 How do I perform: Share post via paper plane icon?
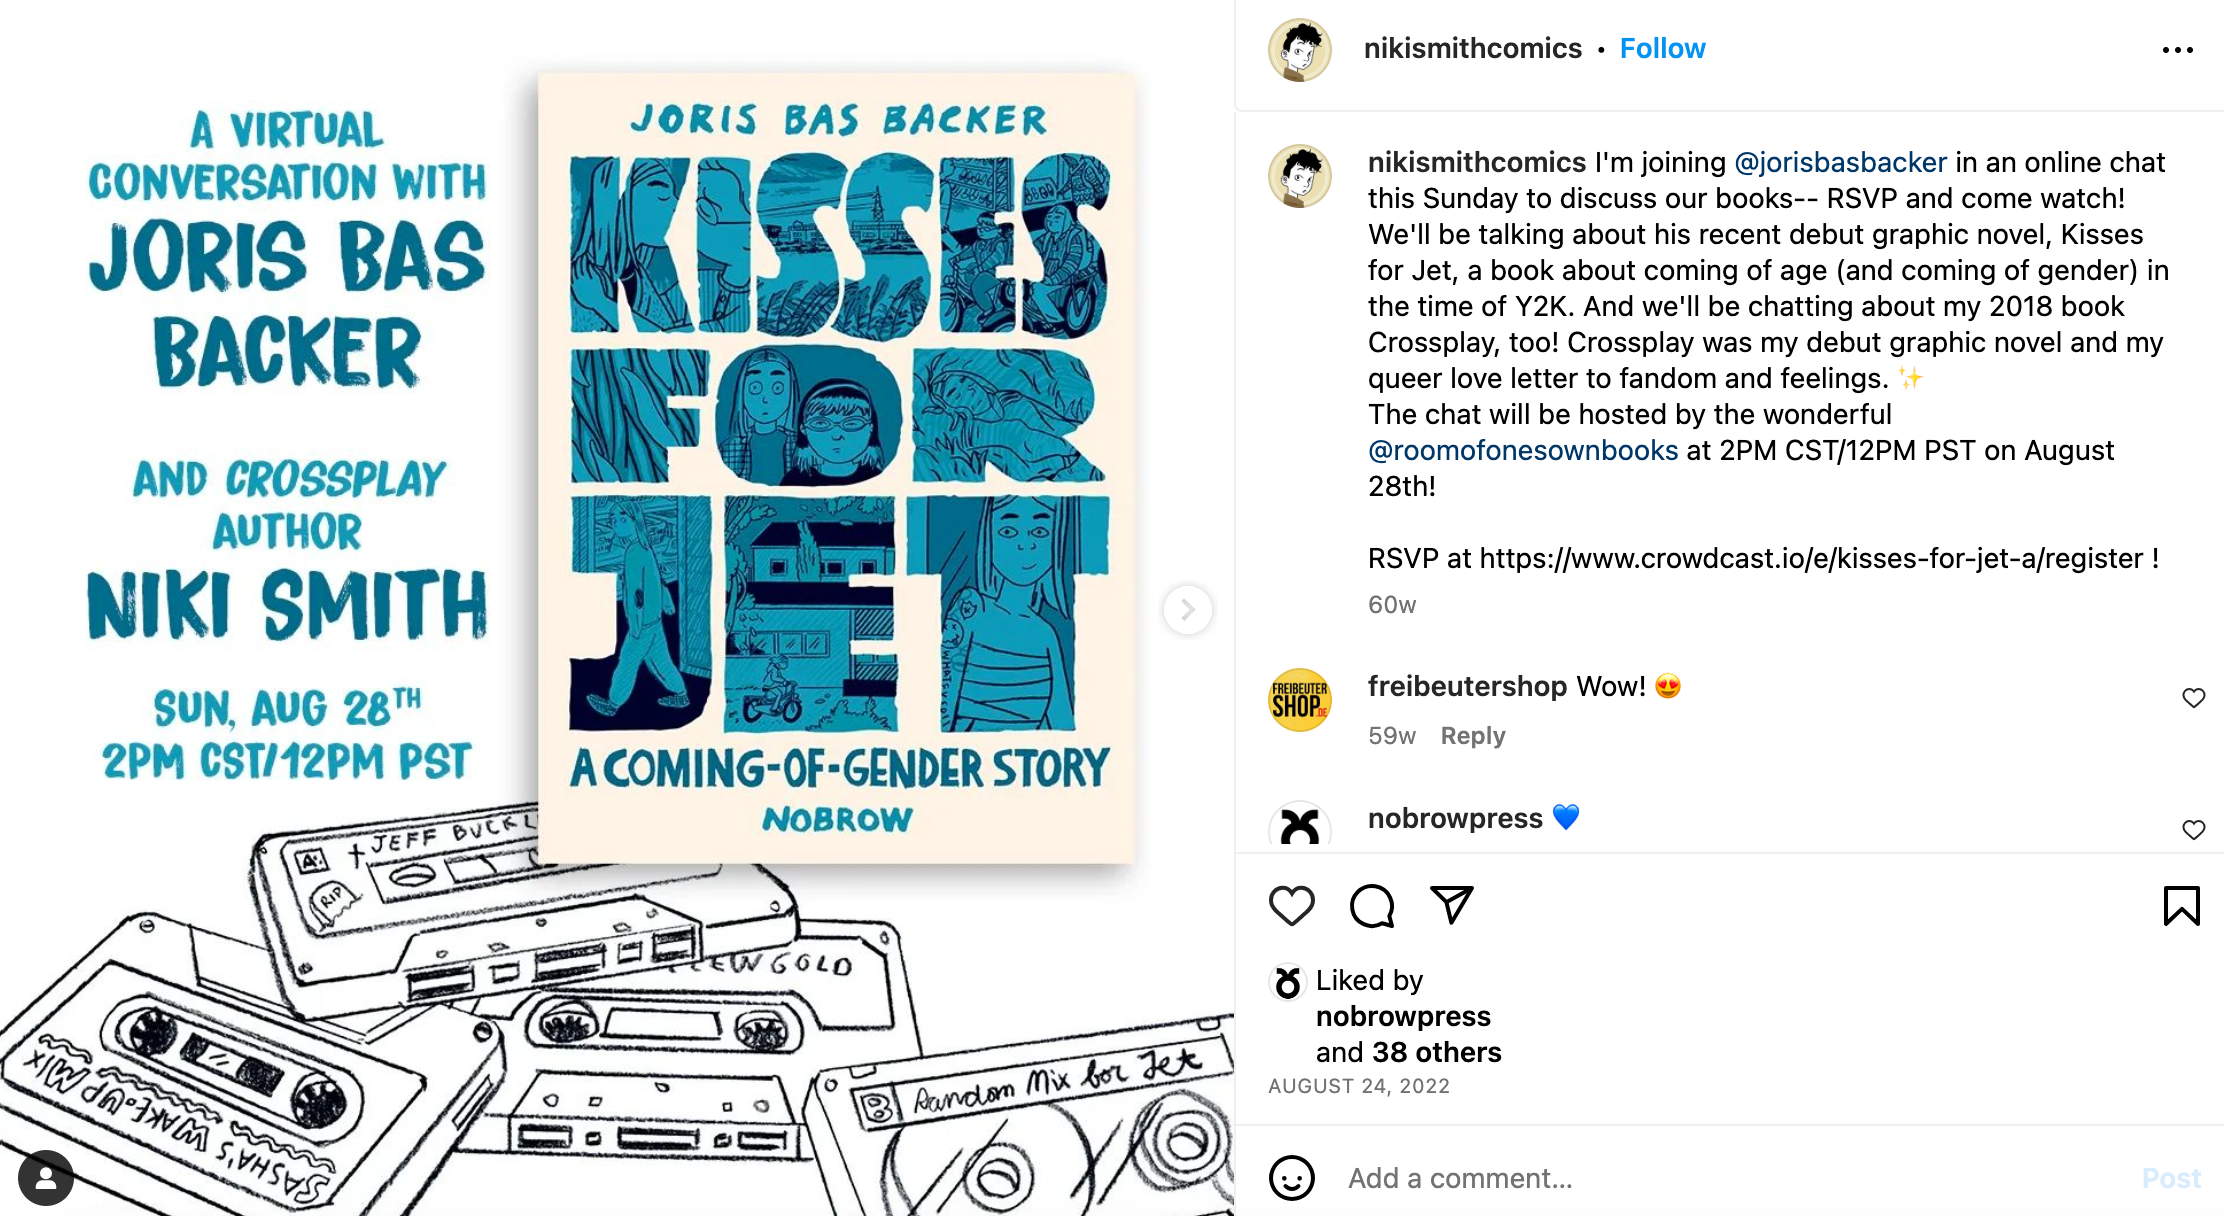click(x=1451, y=905)
